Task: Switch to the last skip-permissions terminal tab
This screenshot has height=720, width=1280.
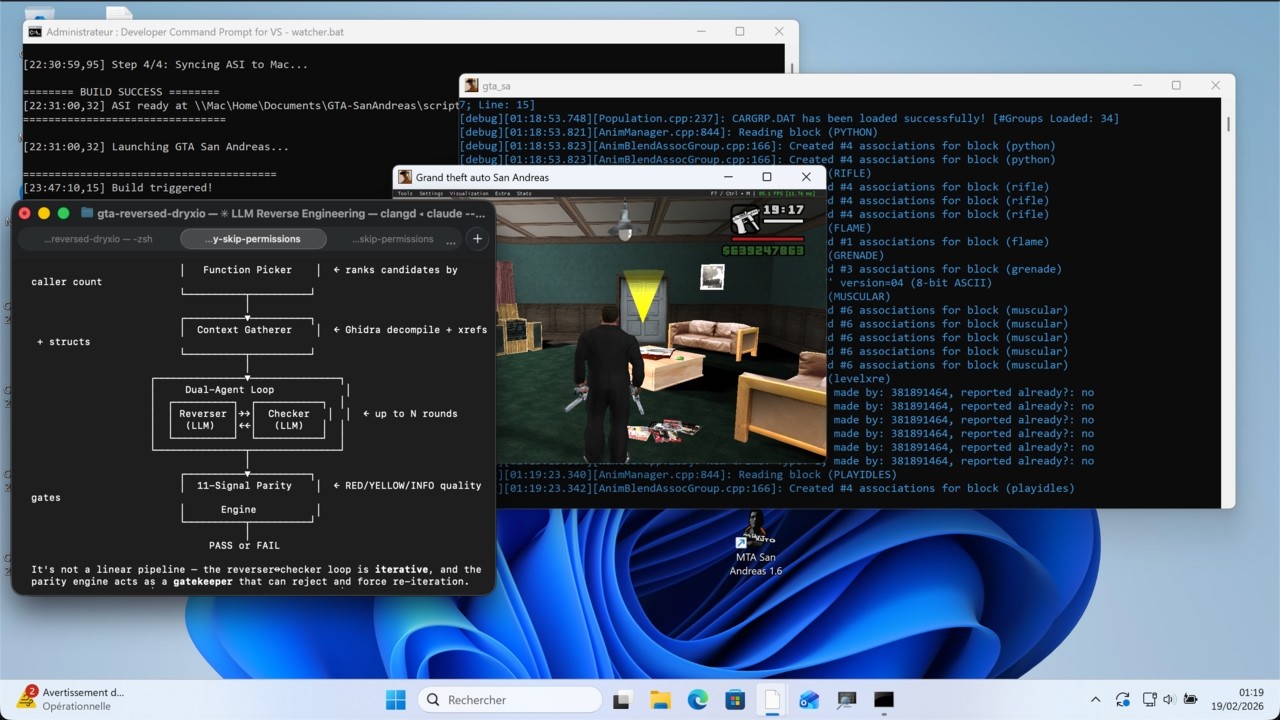Action: tap(393, 239)
